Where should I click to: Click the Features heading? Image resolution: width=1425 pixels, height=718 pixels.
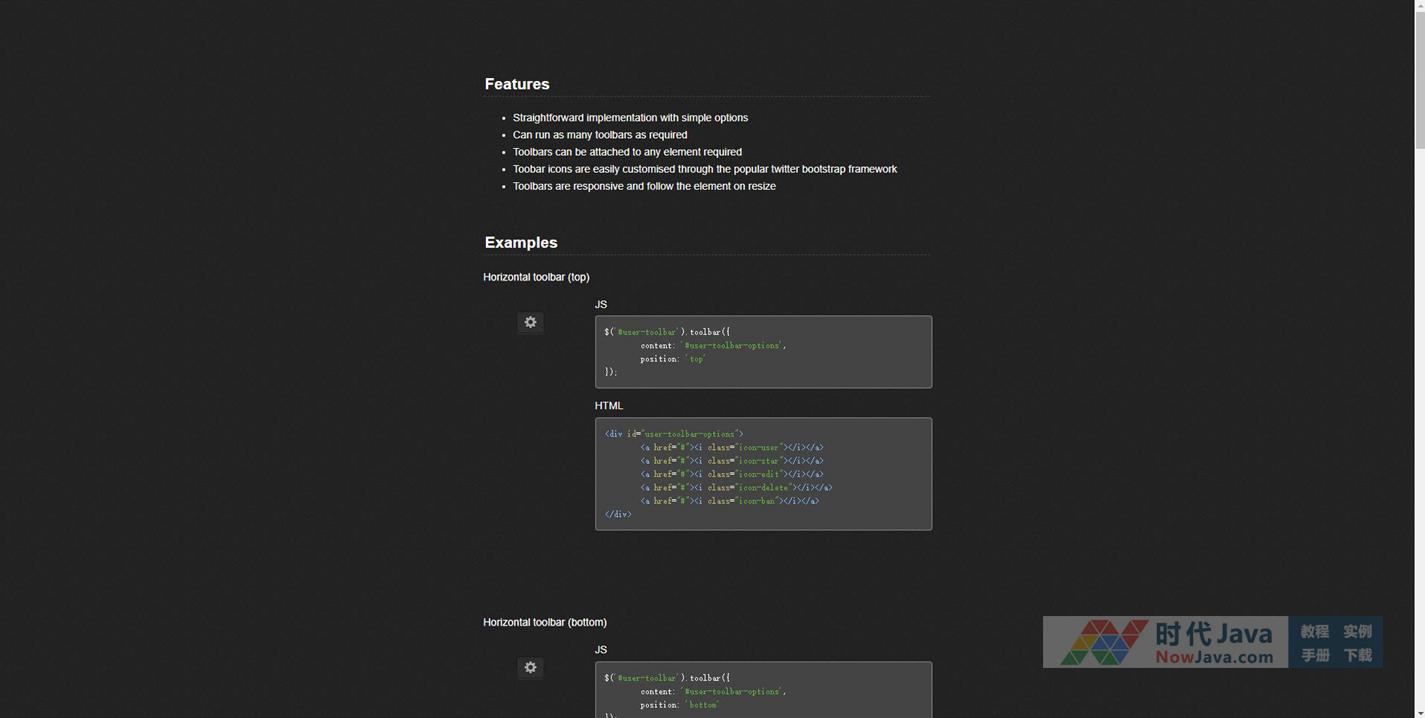pyautogui.click(x=517, y=84)
